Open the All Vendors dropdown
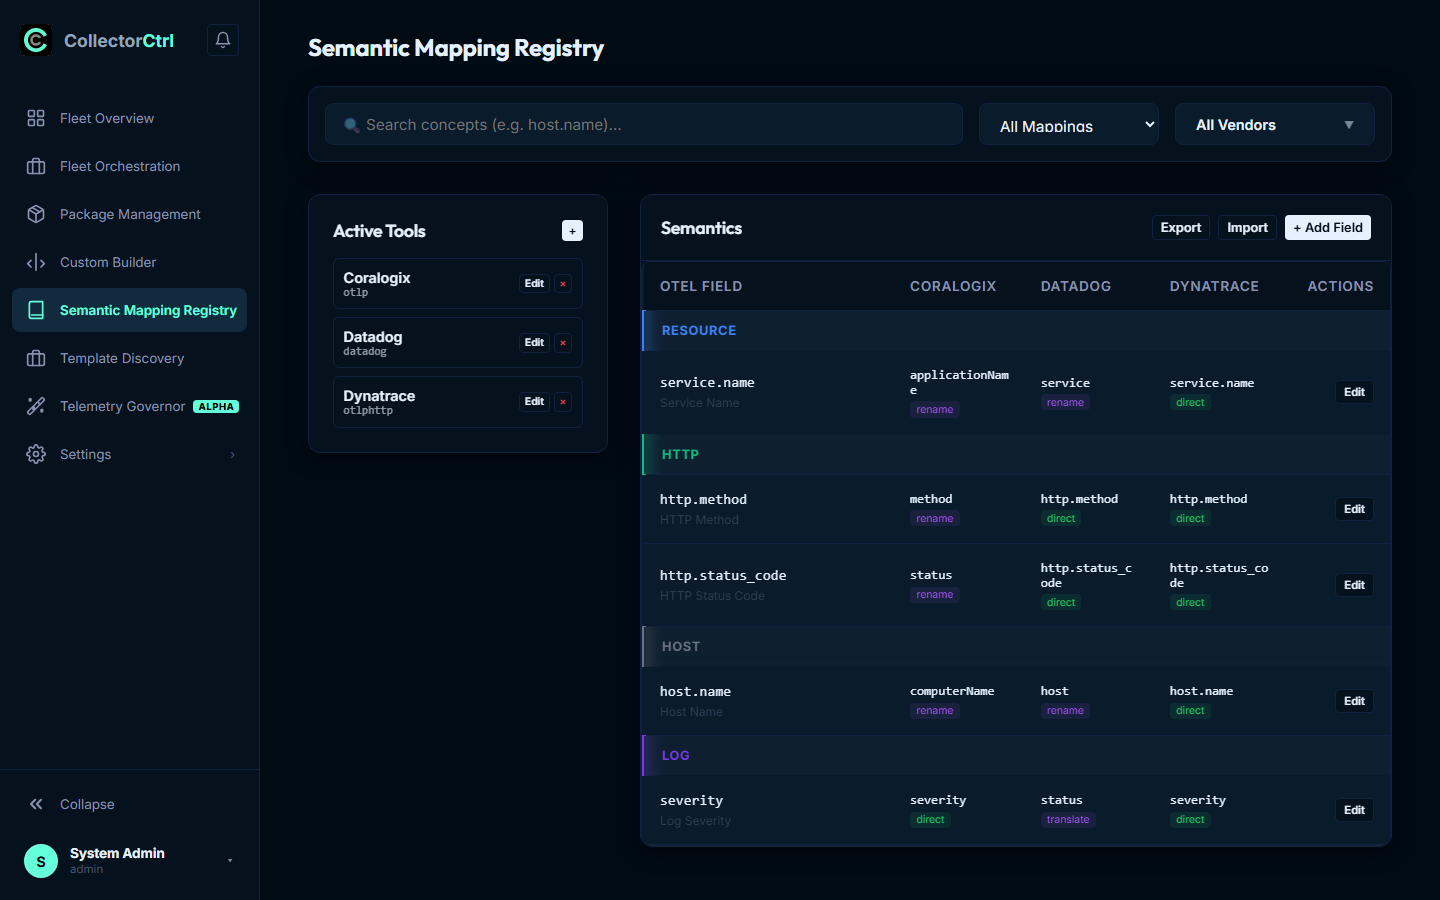 pyautogui.click(x=1275, y=125)
